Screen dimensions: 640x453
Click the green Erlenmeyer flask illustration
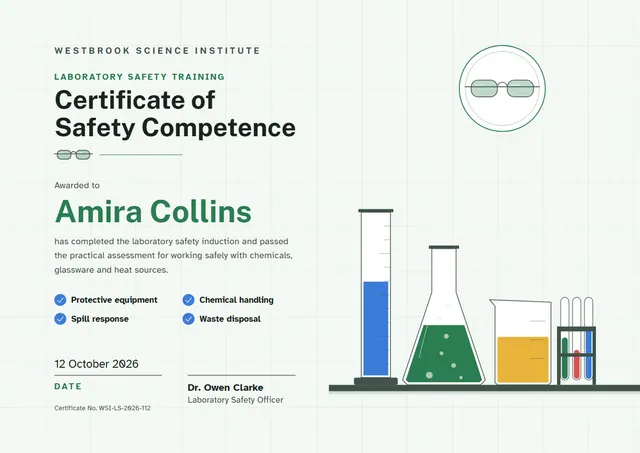pyautogui.click(x=444, y=315)
